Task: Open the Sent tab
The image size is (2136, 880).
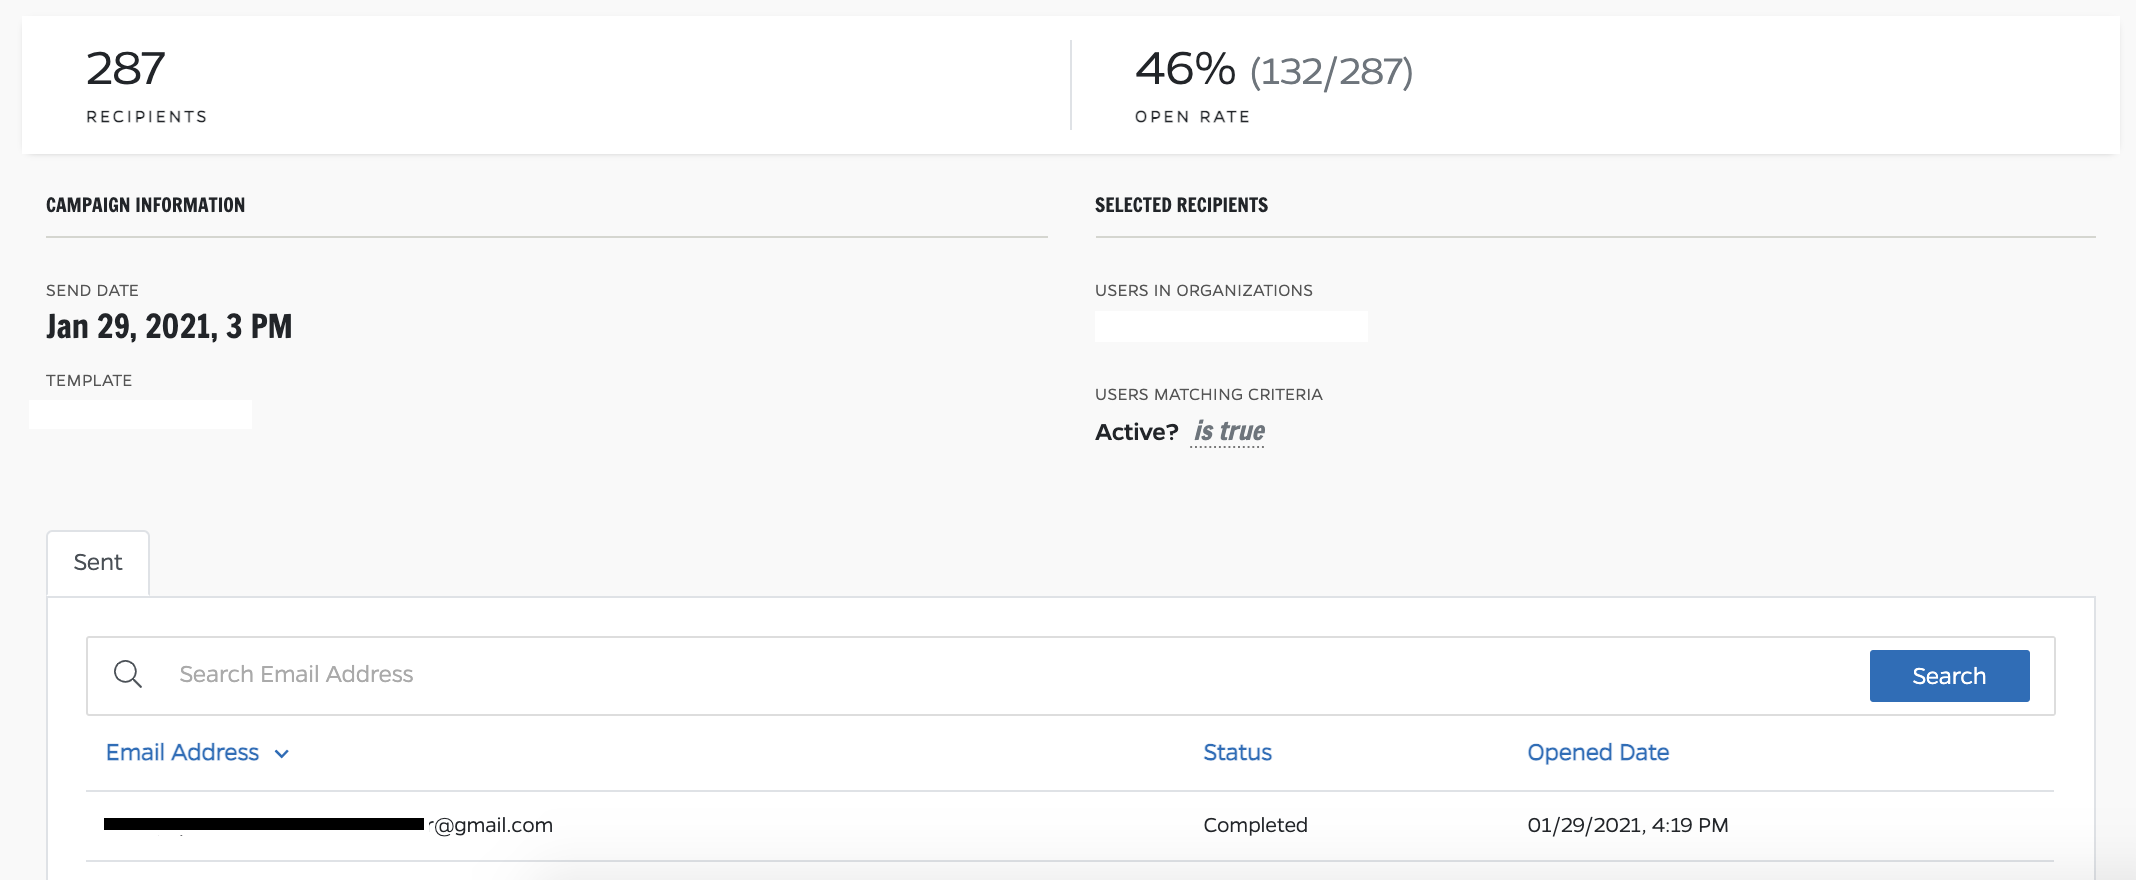Action: pos(98,563)
